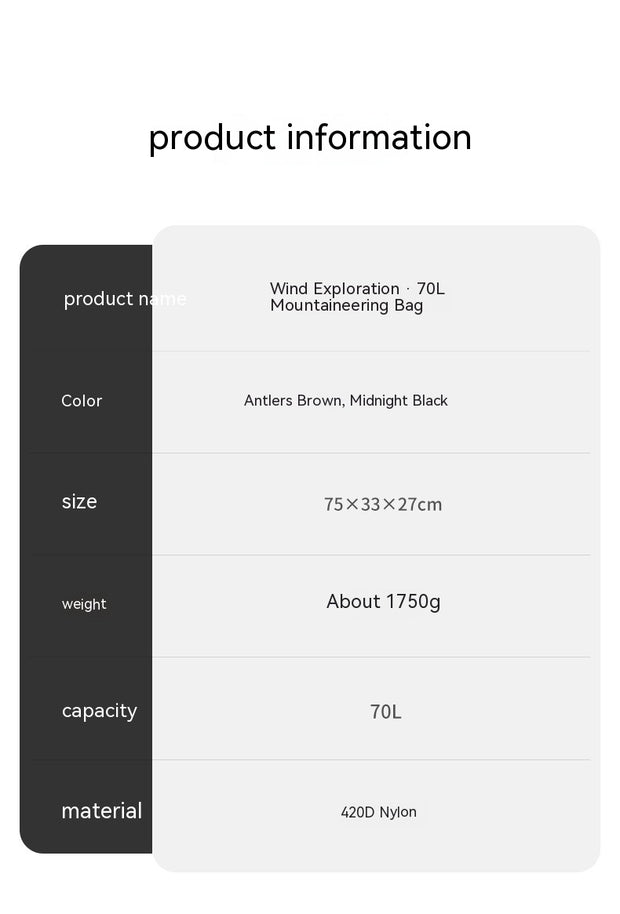Click the "Midnight Black" color text
This screenshot has height=914, width=620.
[x=399, y=401]
